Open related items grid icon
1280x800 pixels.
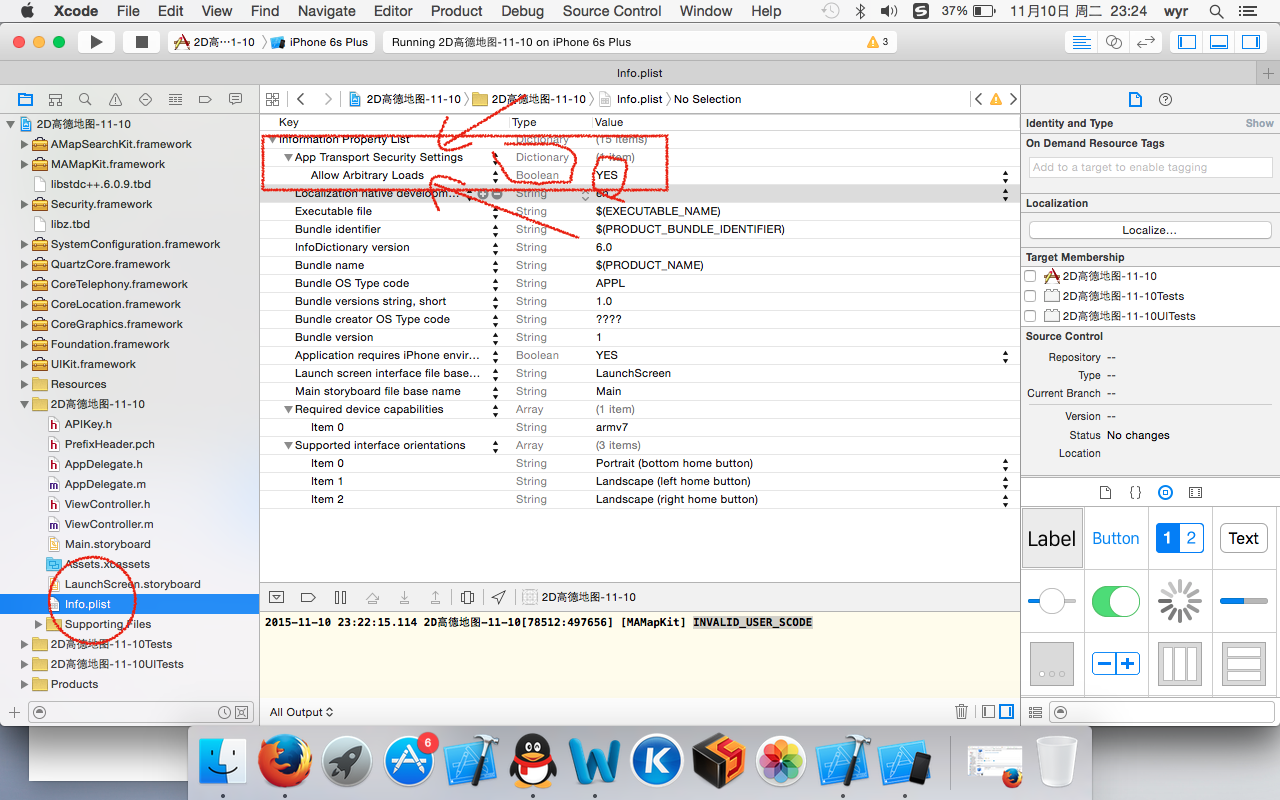pos(272,99)
